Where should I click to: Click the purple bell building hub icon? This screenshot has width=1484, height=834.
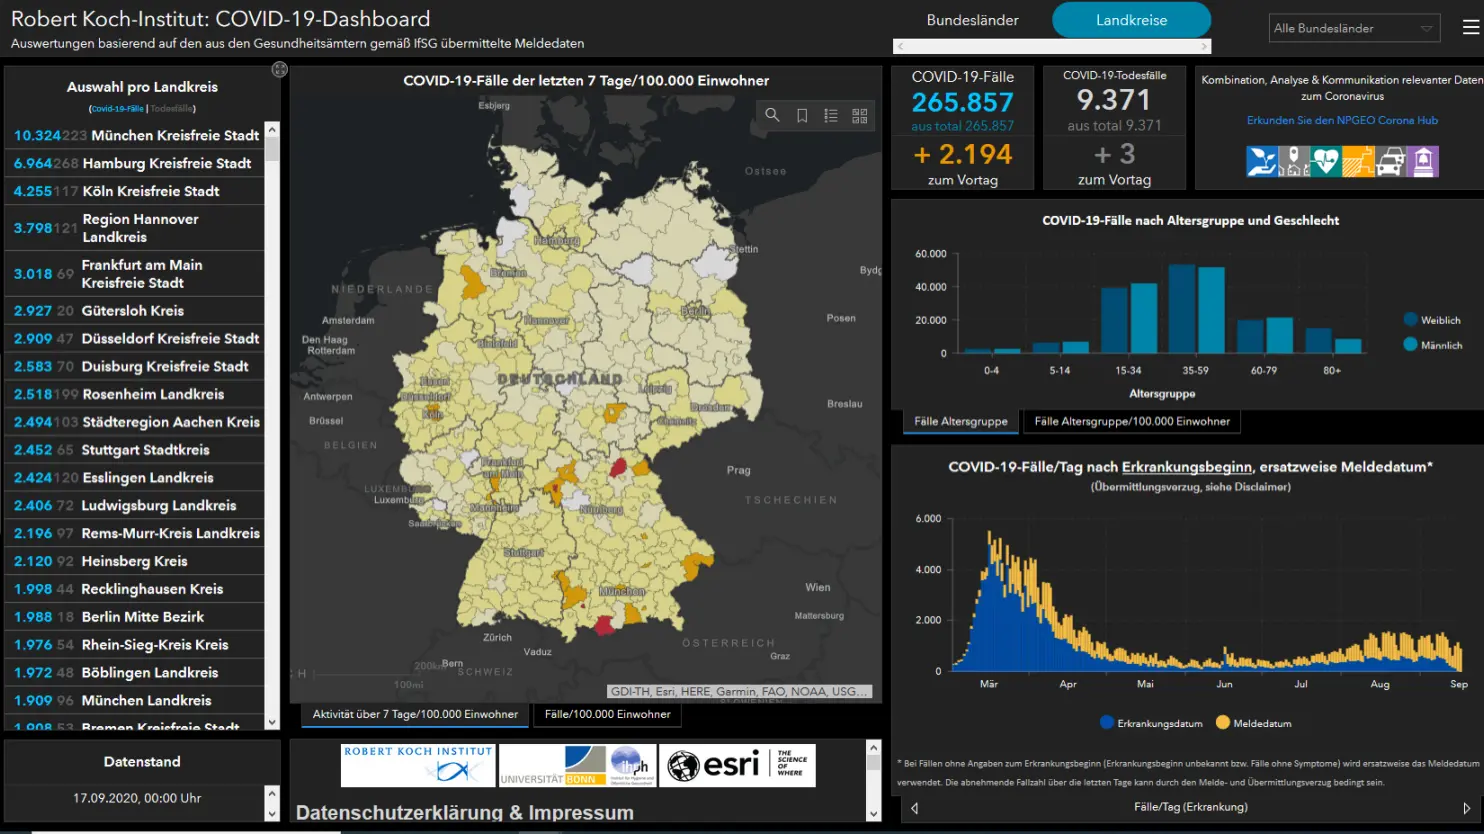[1424, 161]
